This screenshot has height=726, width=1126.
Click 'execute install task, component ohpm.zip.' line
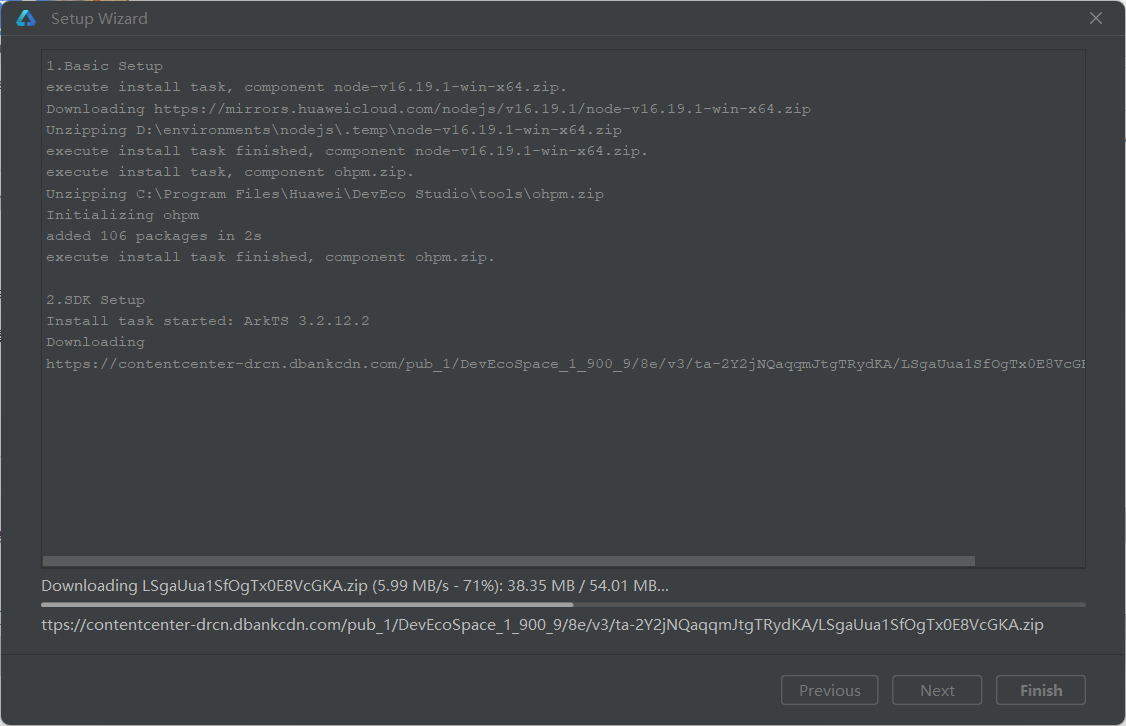(x=230, y=172)
